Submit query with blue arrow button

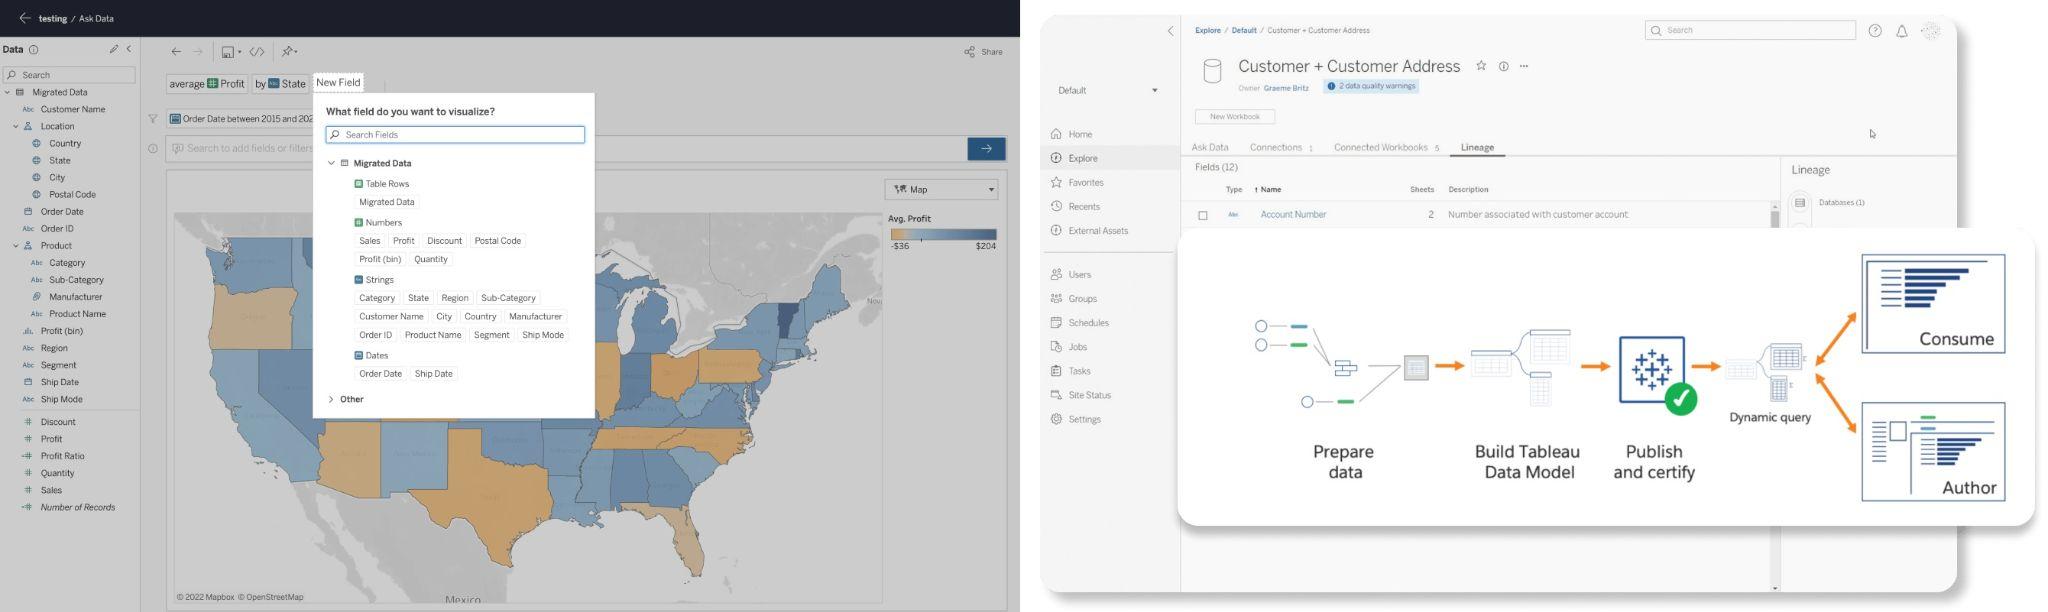click(986, 148)
